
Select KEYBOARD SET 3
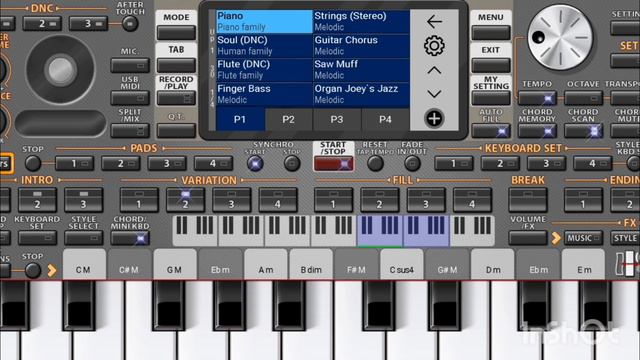click(546, 164)
